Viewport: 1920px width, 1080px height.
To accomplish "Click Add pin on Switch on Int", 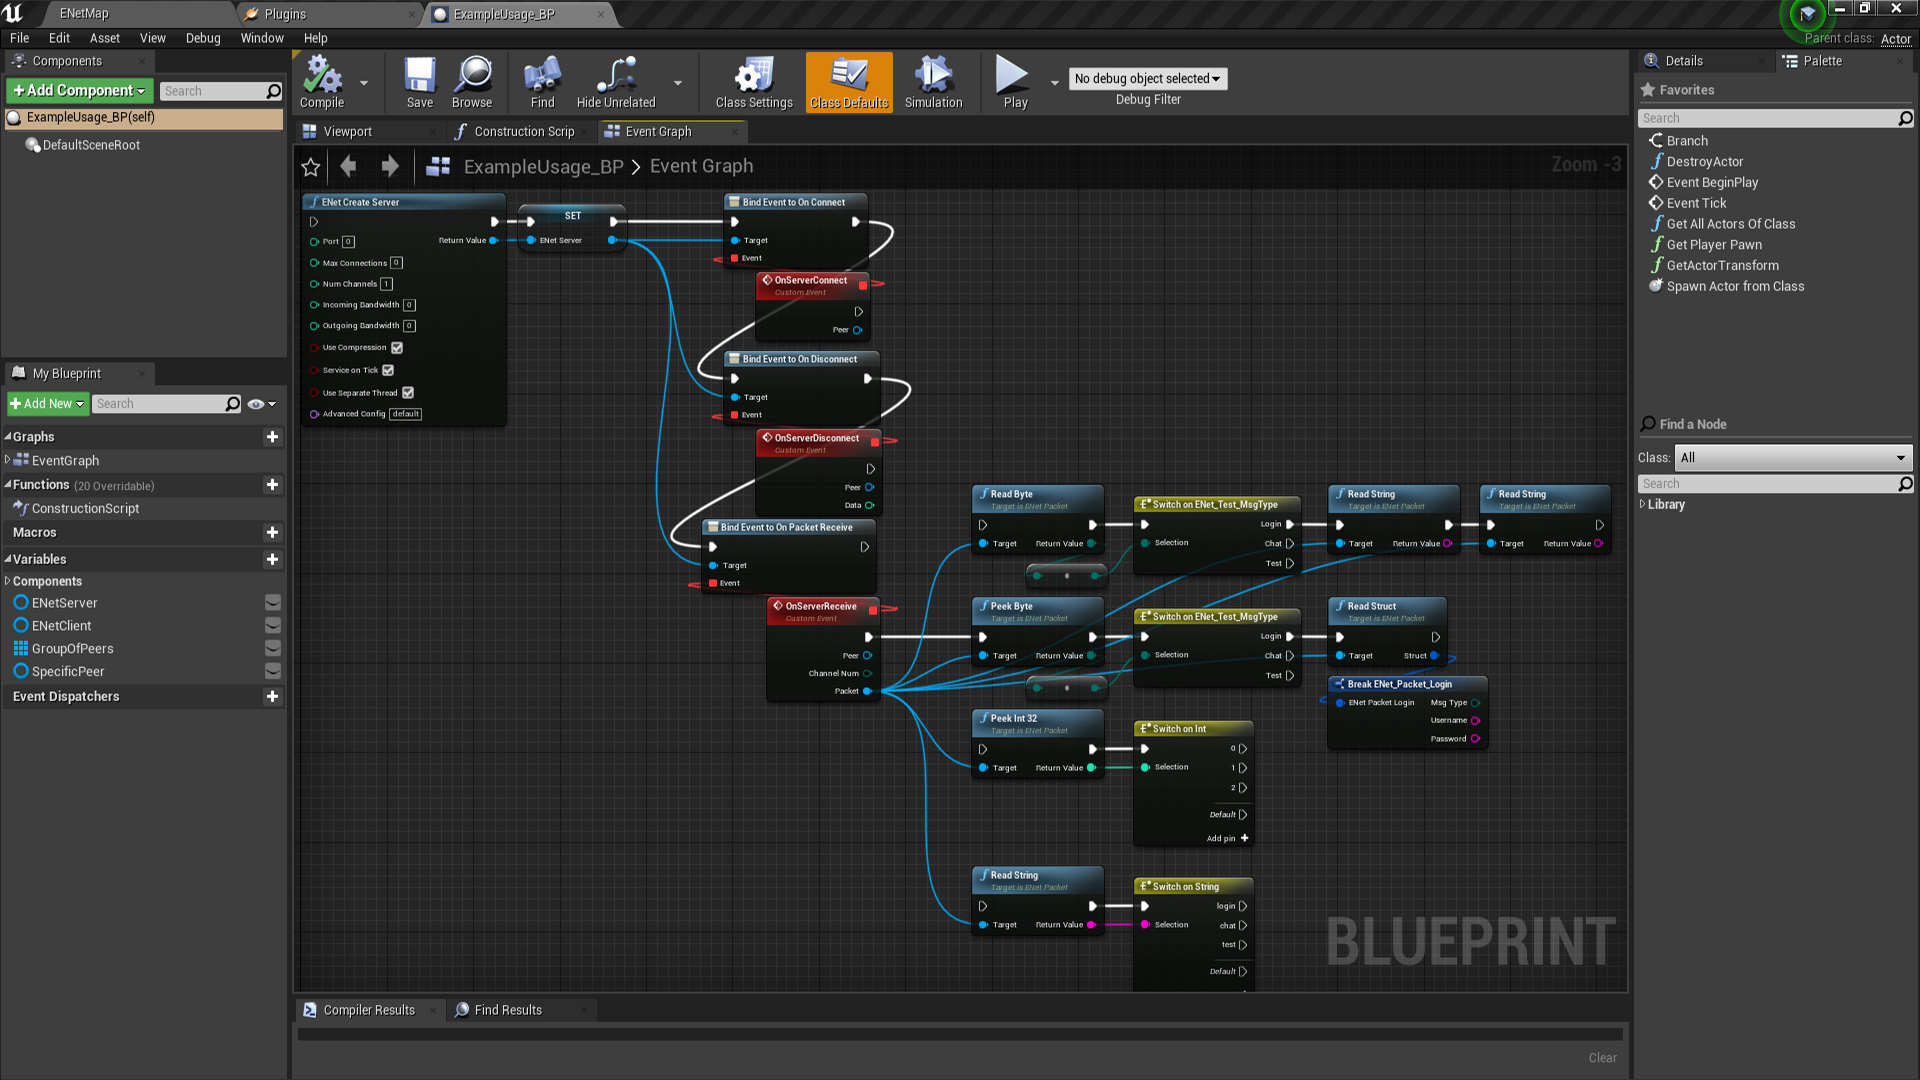I will pyautogui.click(x=1227, y=839).
